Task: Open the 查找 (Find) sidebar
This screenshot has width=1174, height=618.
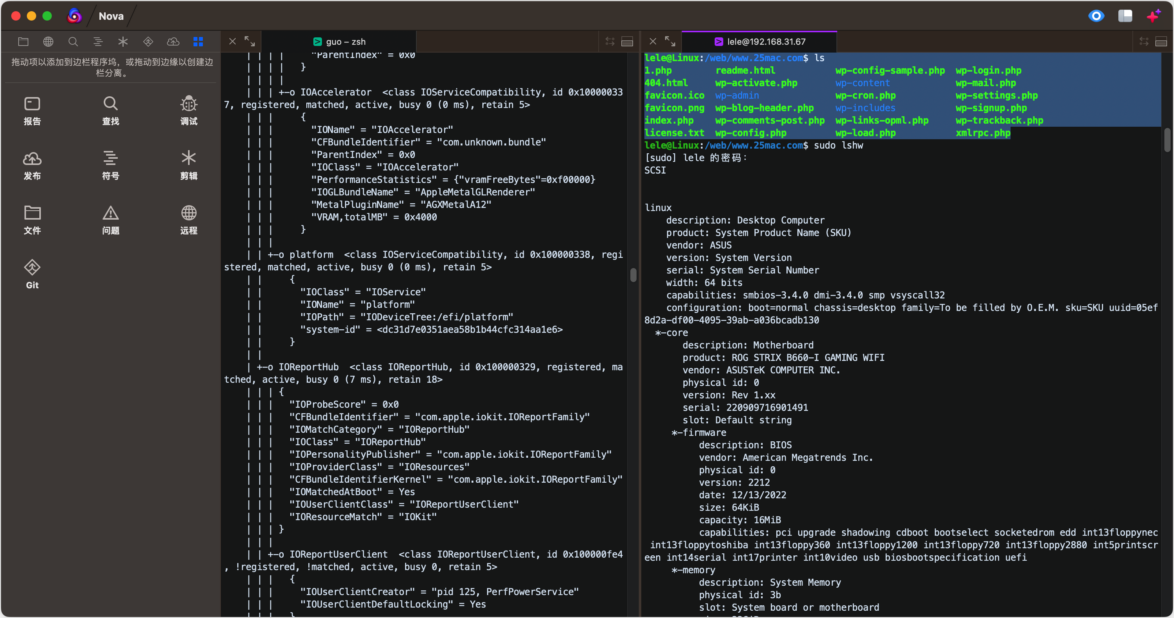Action: [x=110, y=110]
